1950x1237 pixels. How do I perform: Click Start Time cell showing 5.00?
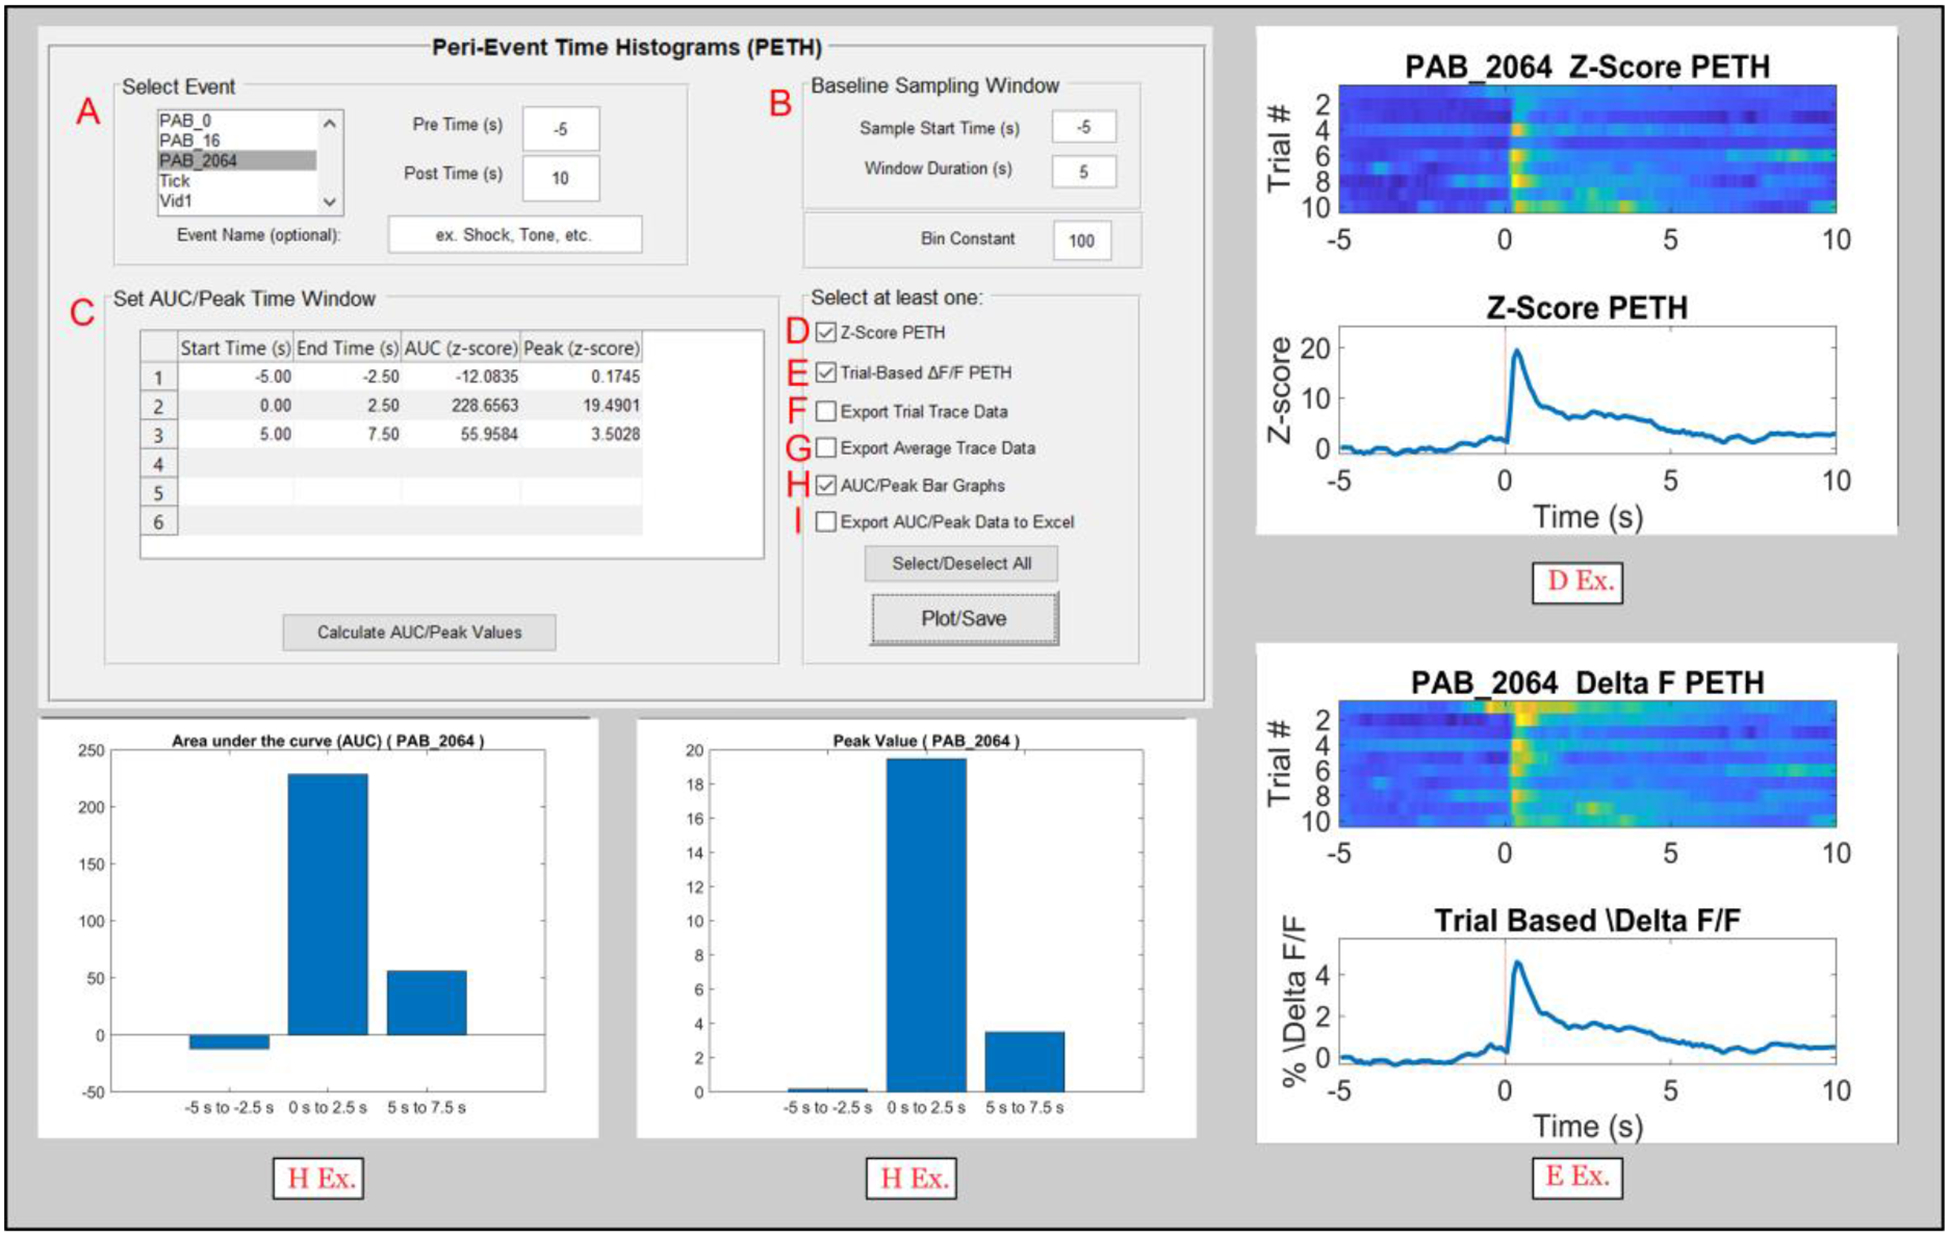pos(236,435)
